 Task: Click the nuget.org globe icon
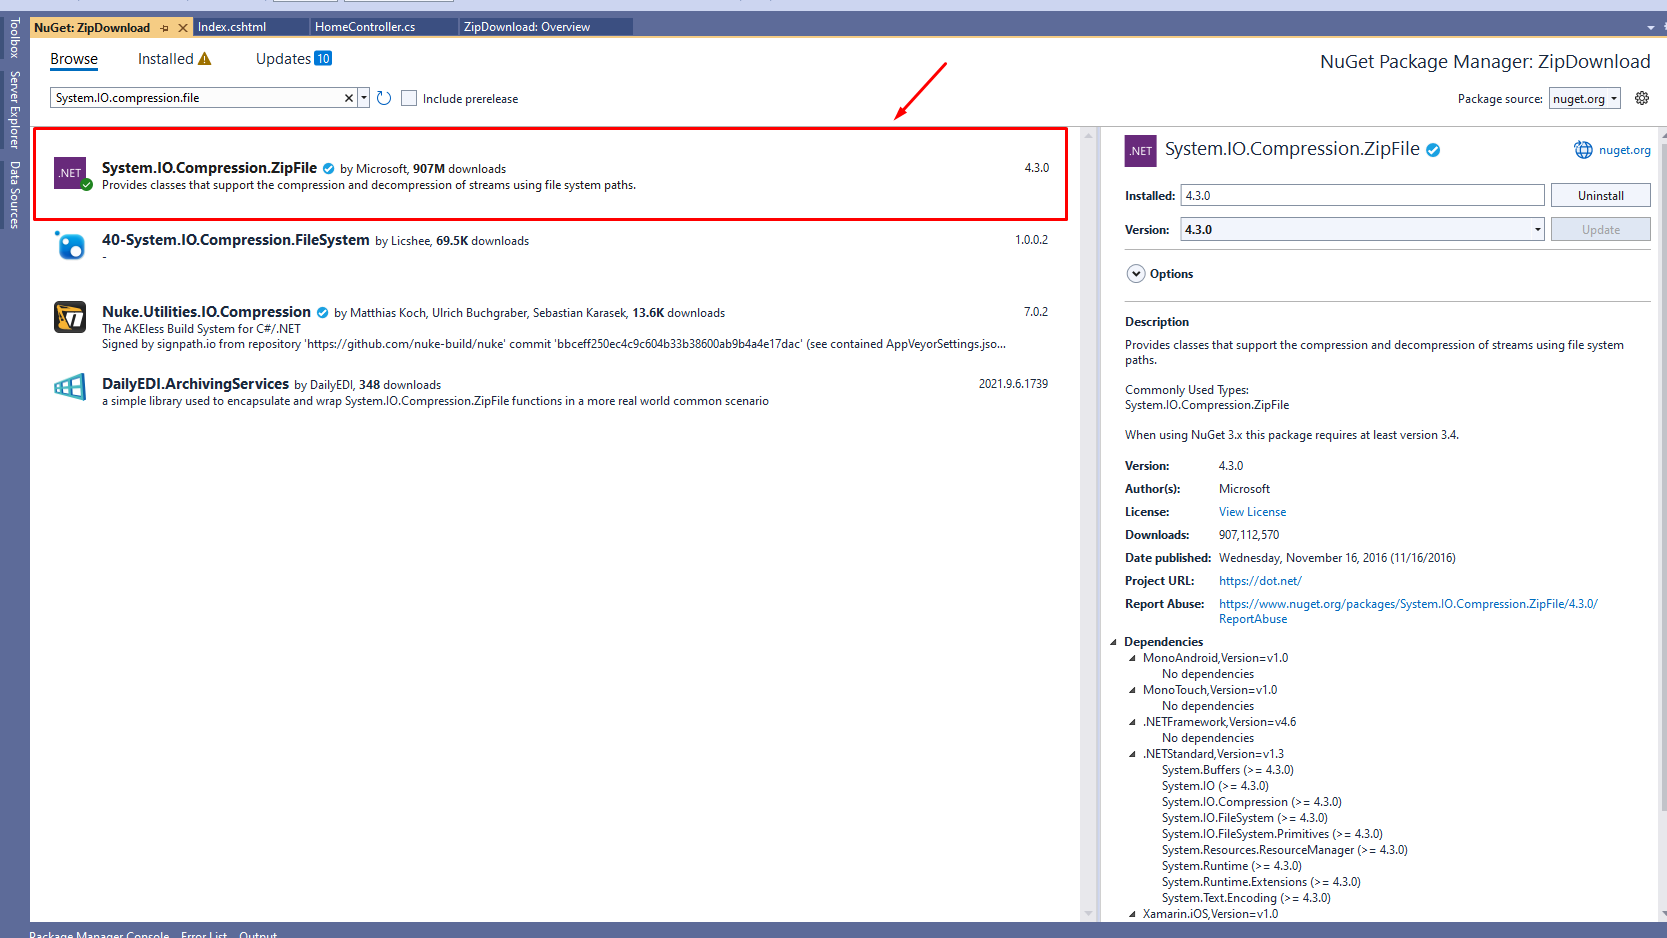pyautogui.click(x=1583, y=150)
